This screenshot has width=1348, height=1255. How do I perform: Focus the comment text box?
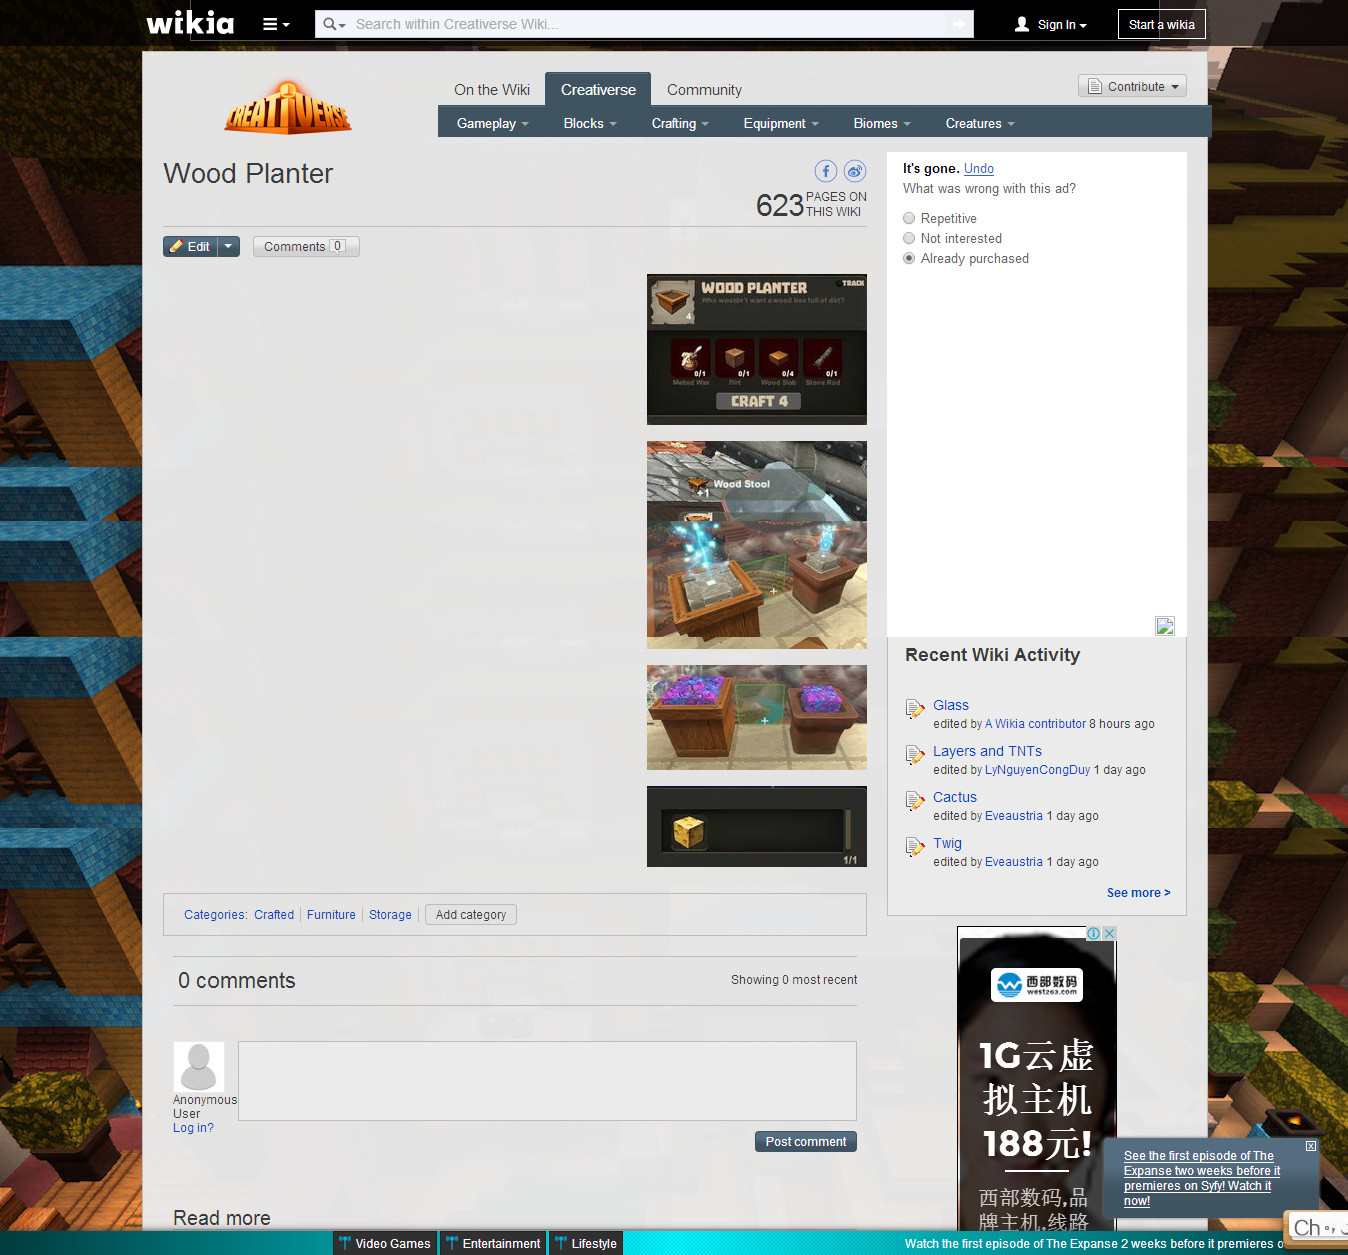[547, 1081]
